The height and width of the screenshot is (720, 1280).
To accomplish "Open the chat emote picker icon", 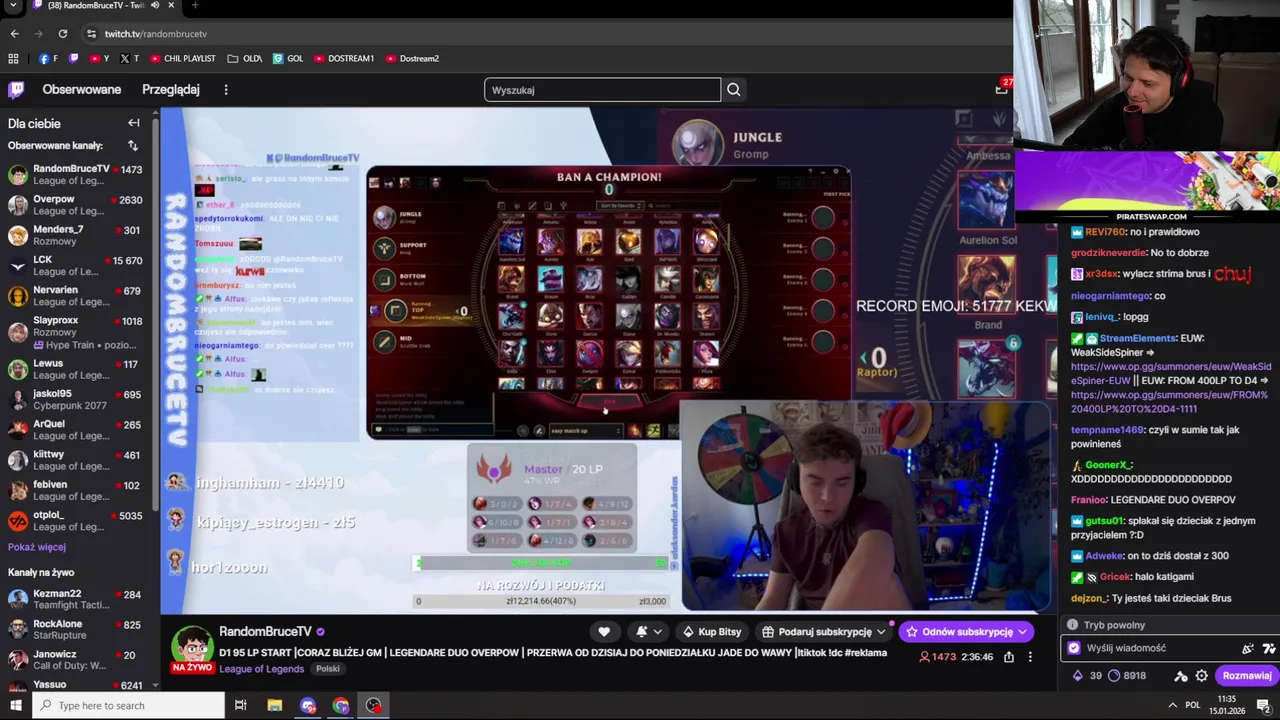I will click(x=1269, y=648).
